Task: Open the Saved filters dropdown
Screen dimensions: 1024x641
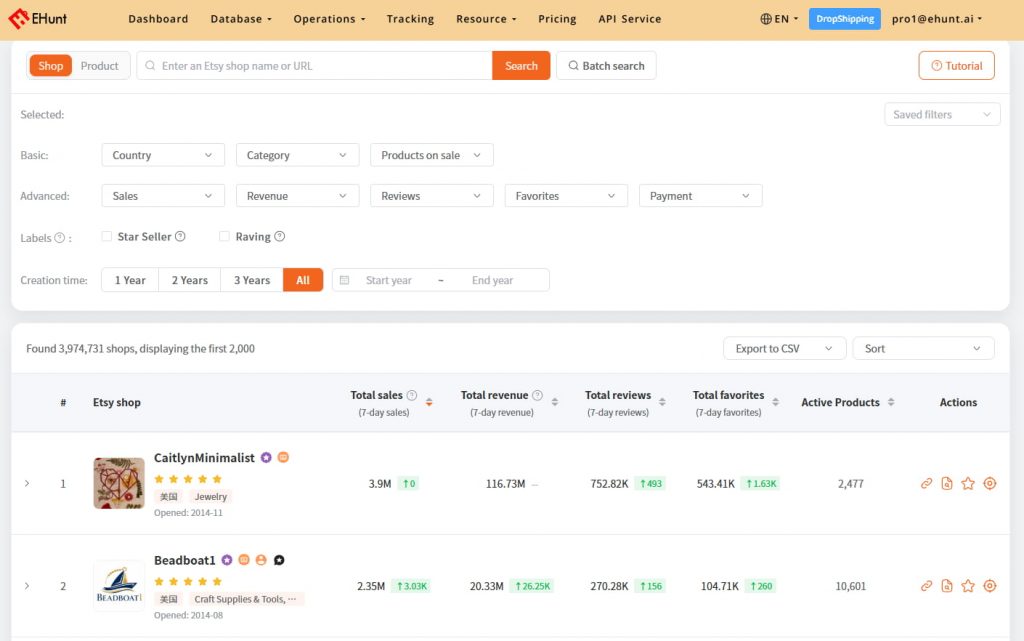Action: [942, 114]
